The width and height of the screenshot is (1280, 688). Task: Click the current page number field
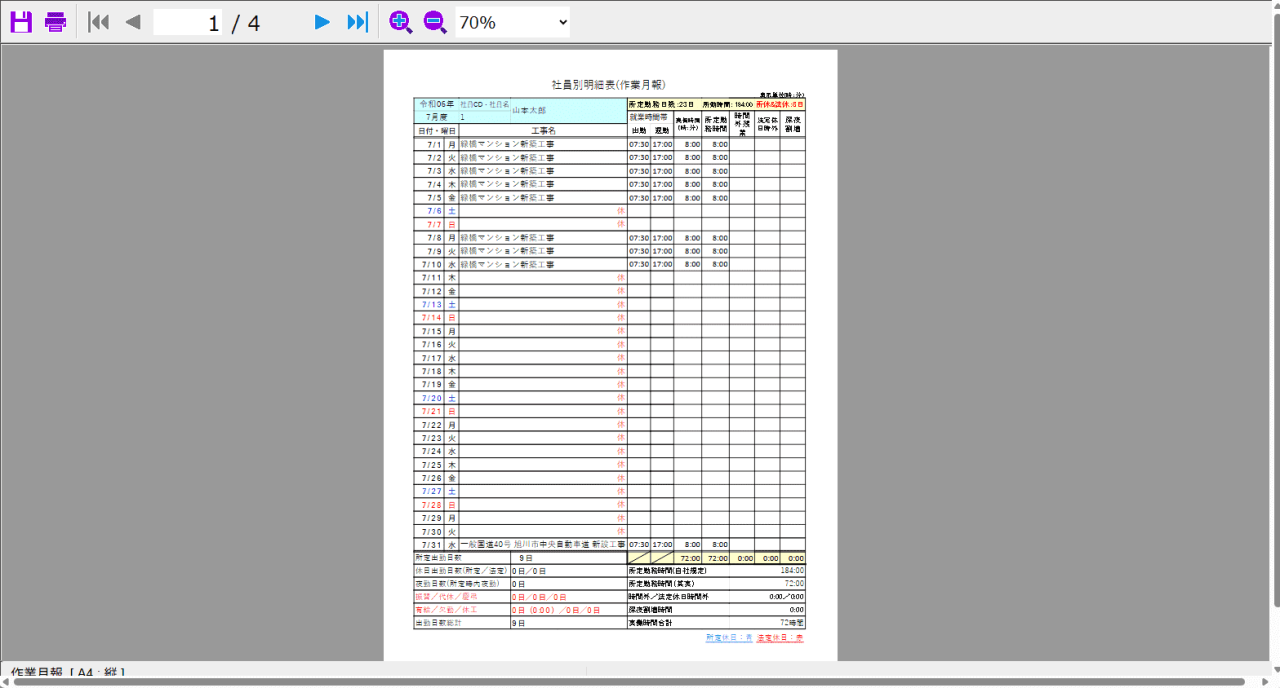[188, 22]
